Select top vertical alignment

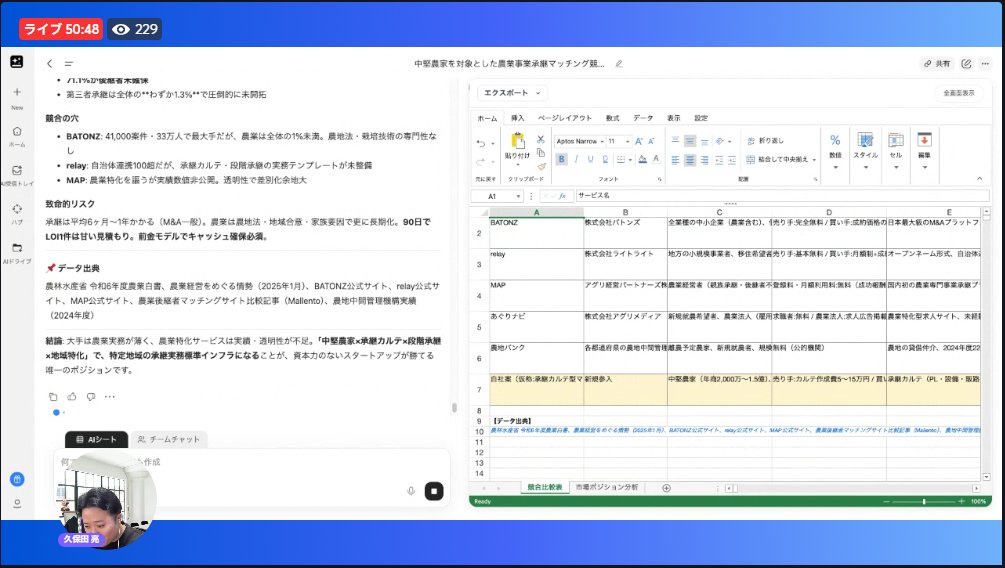point(675,140)
